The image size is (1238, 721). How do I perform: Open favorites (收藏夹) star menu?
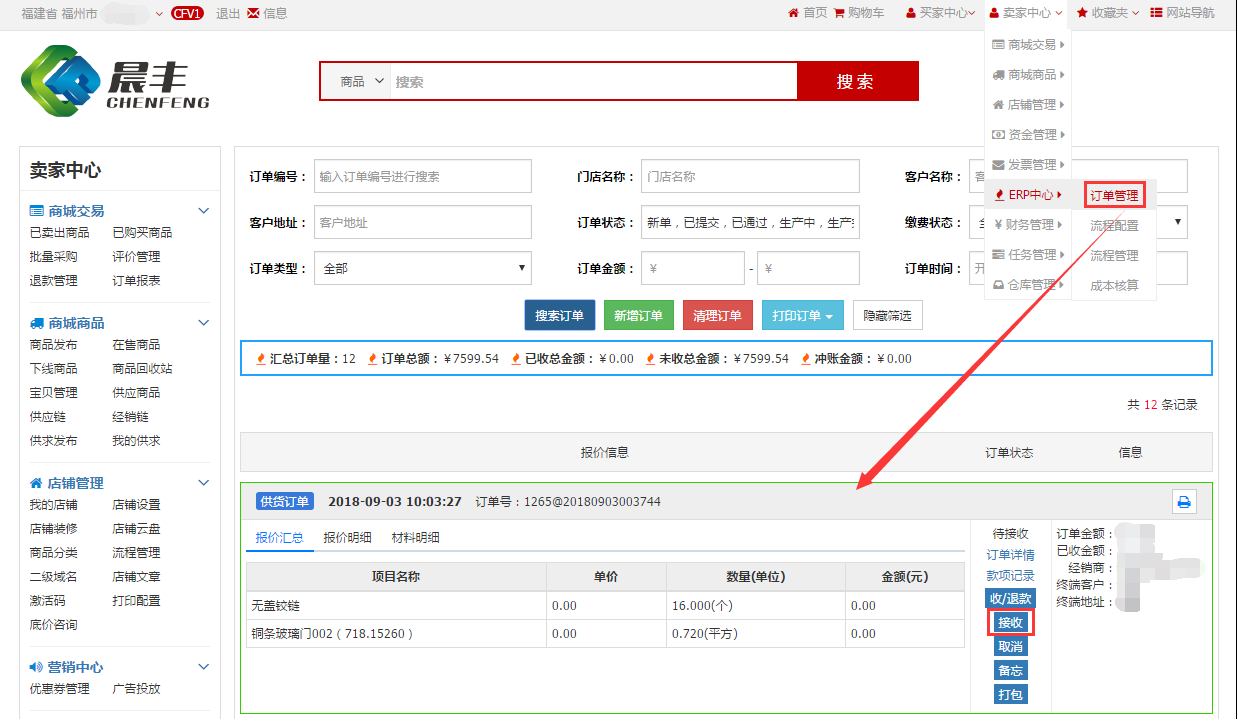pos(1107,13)
